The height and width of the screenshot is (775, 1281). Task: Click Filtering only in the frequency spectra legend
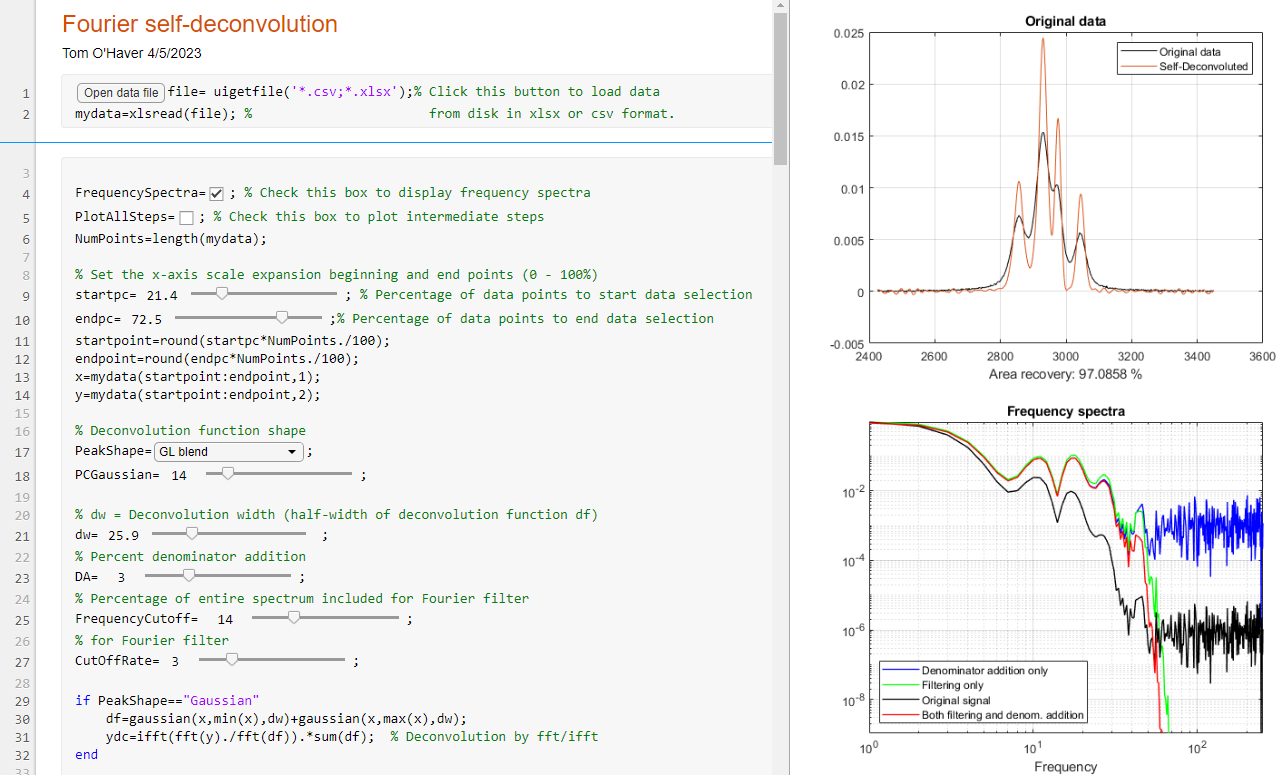click(952, 685)
